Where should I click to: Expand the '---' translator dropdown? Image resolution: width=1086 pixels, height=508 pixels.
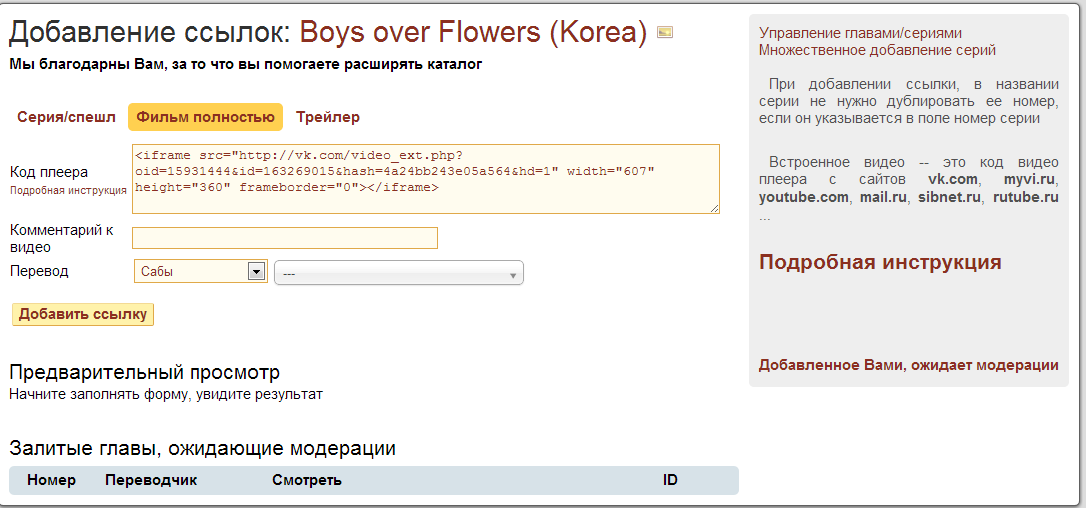pyautogui.click(x=399, y=273)
